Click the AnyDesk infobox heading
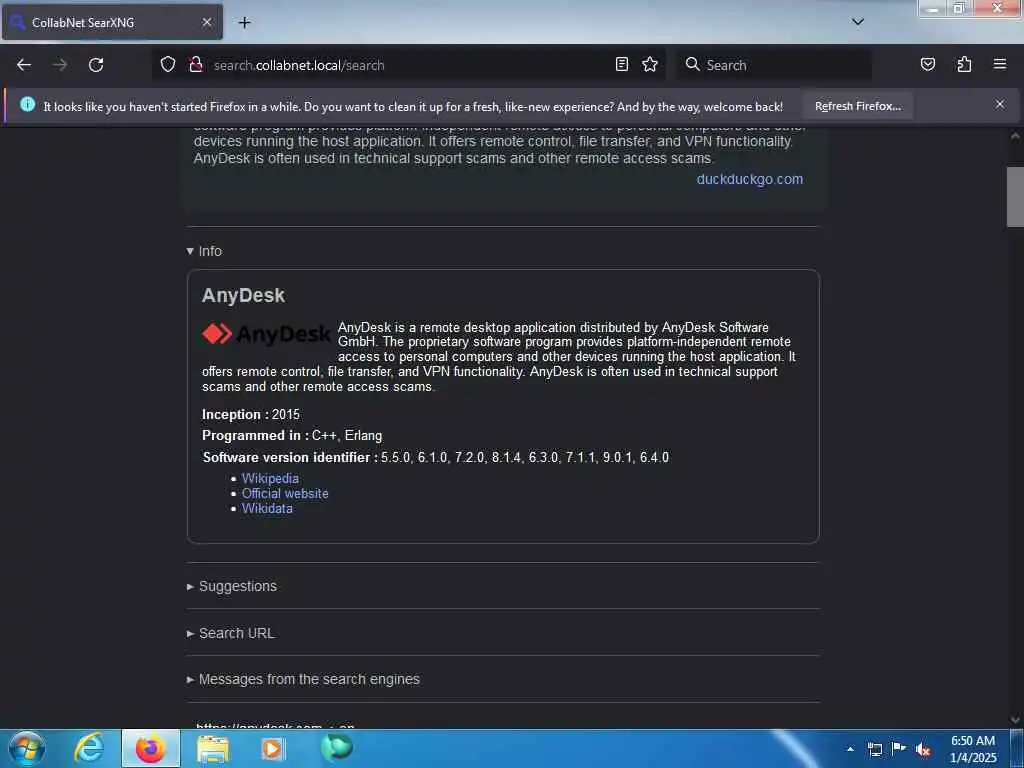Screen dimensions: 1024x768 point(243,295)
